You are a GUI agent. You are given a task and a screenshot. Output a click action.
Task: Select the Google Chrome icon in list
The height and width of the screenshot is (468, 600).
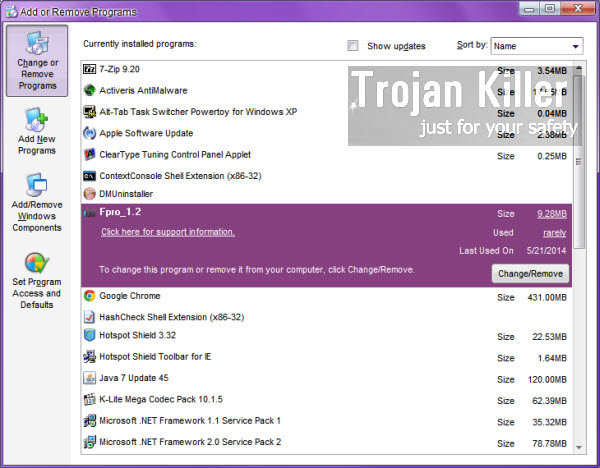pyautogui.click(x=90, y=296)
